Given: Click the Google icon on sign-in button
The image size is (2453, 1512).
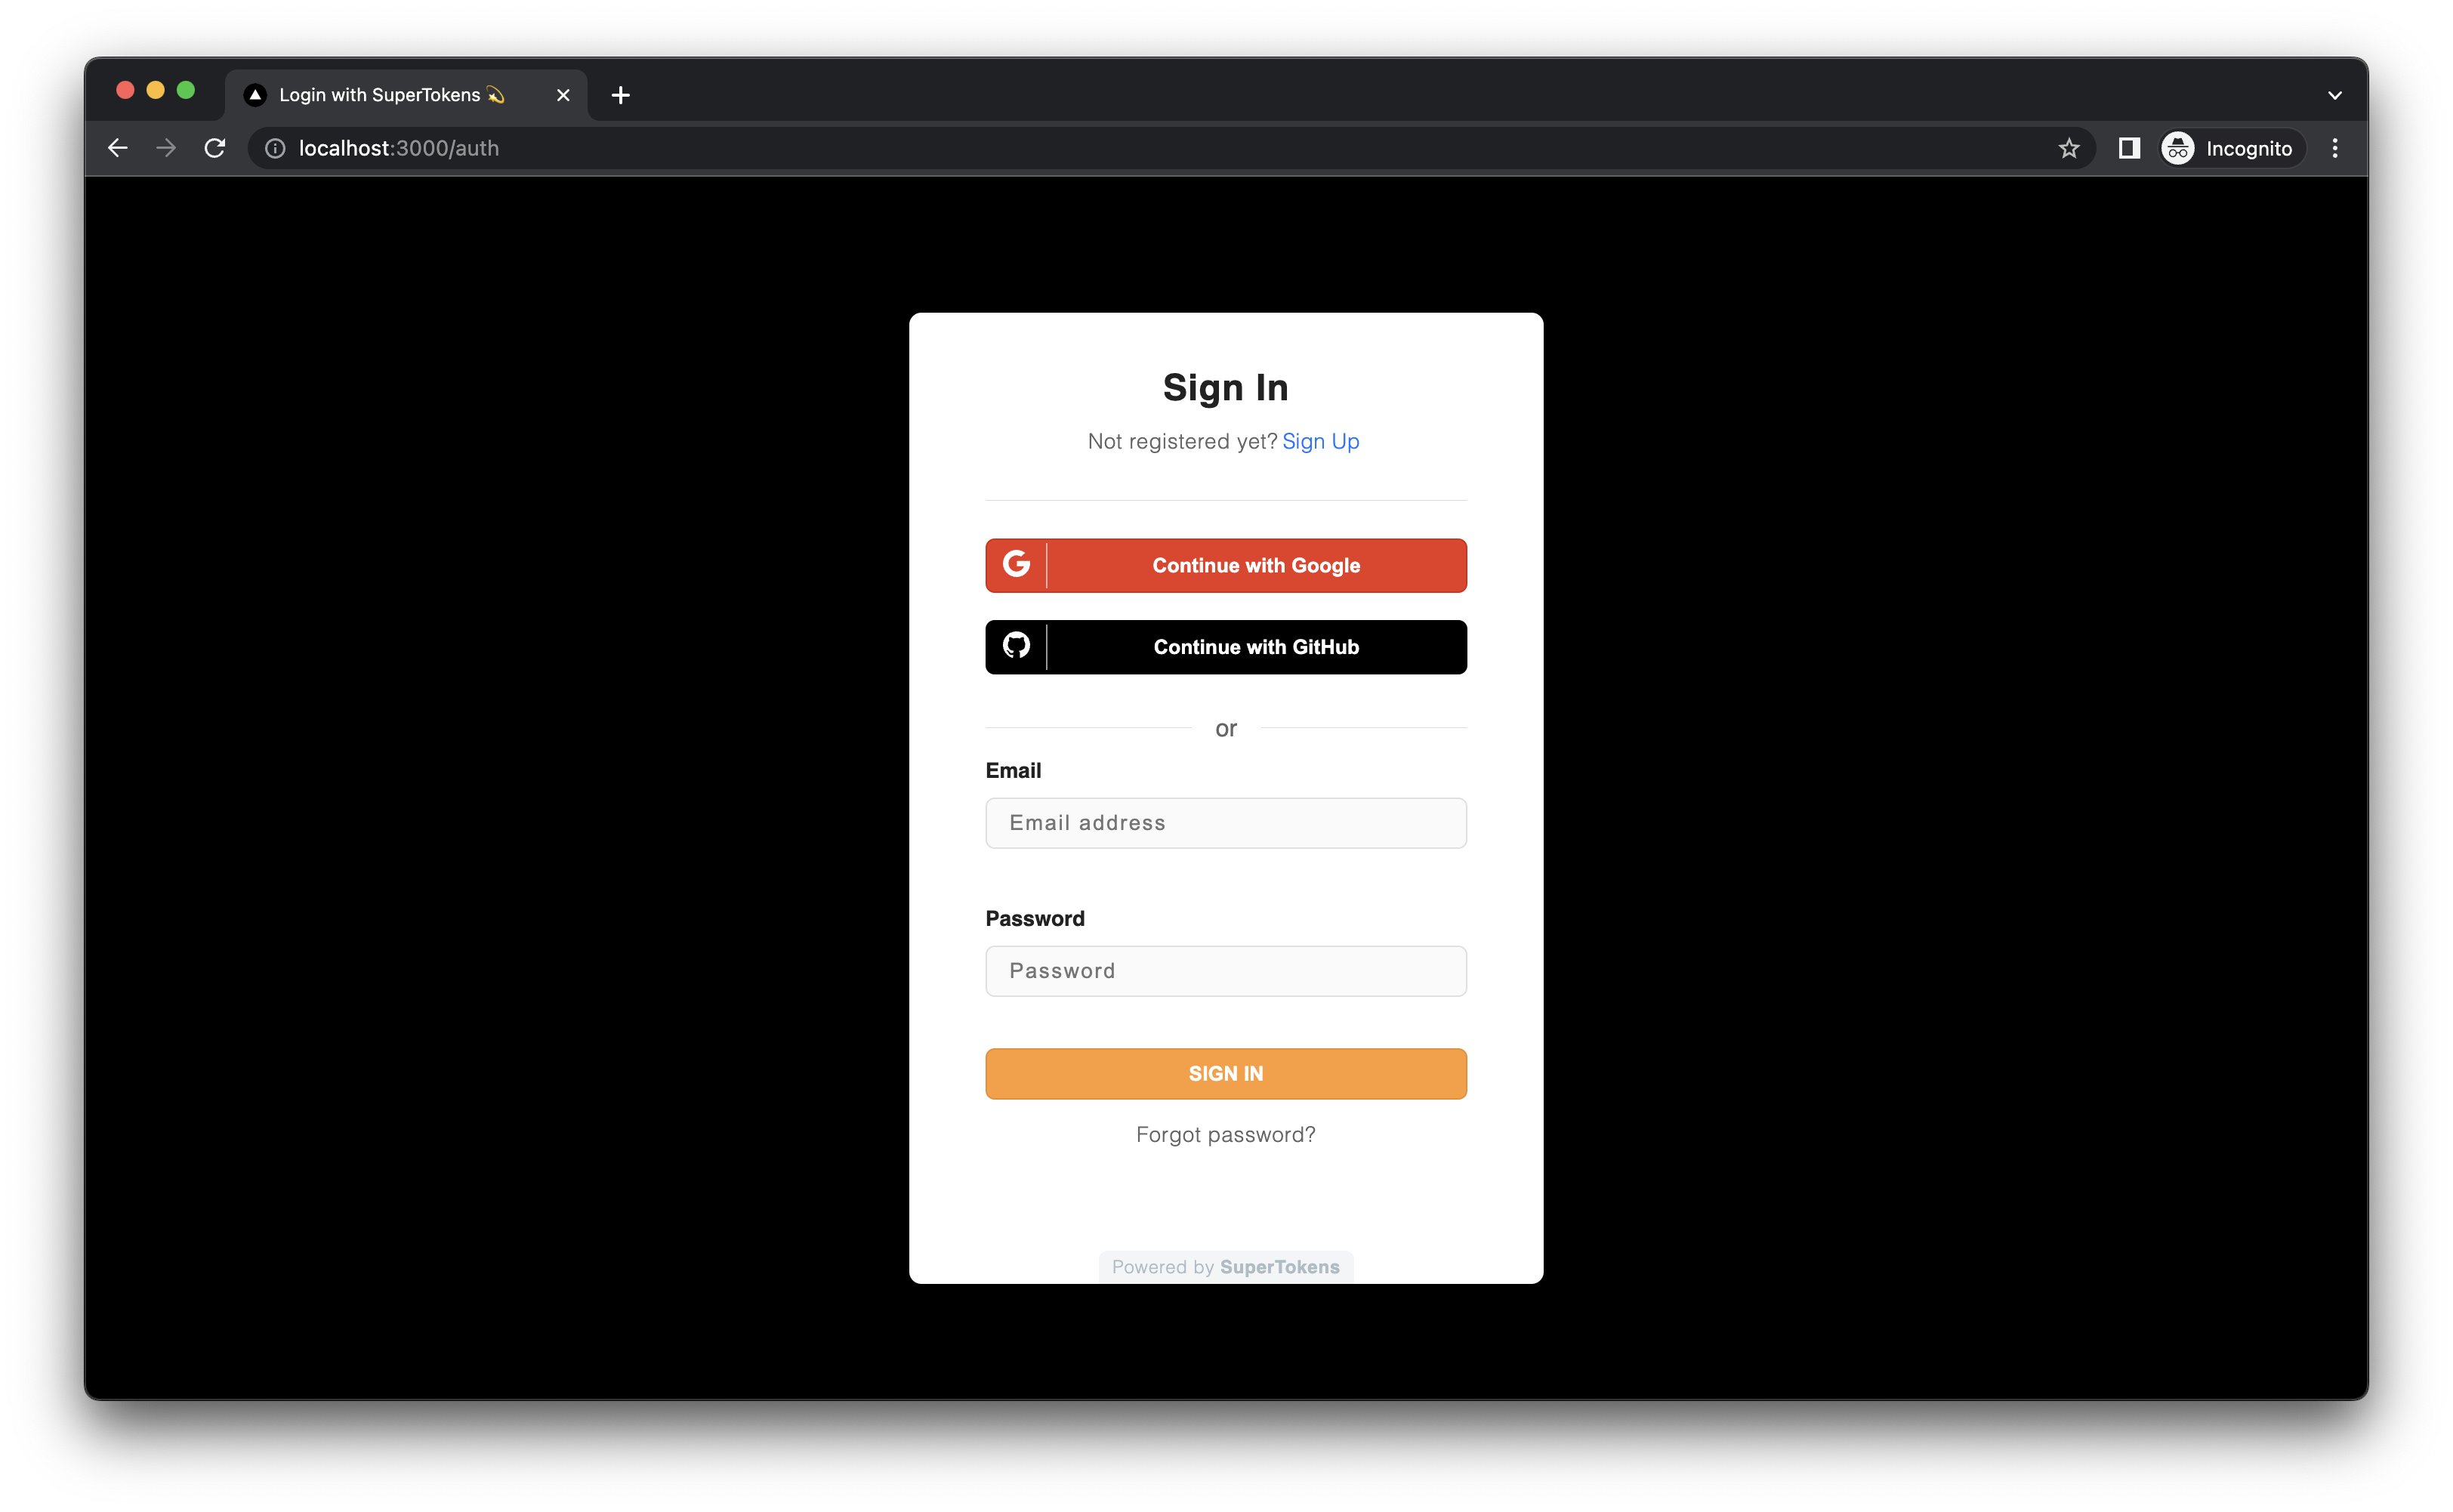Looking at the screenshot, I should [1014, 564].
